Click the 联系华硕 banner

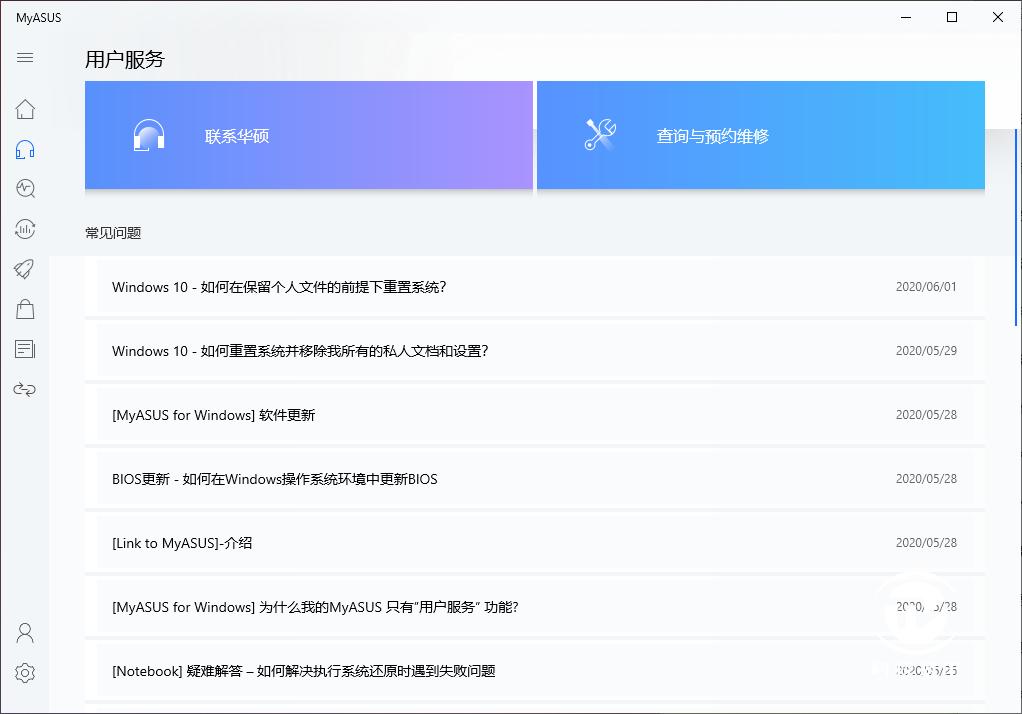point(308,135)
